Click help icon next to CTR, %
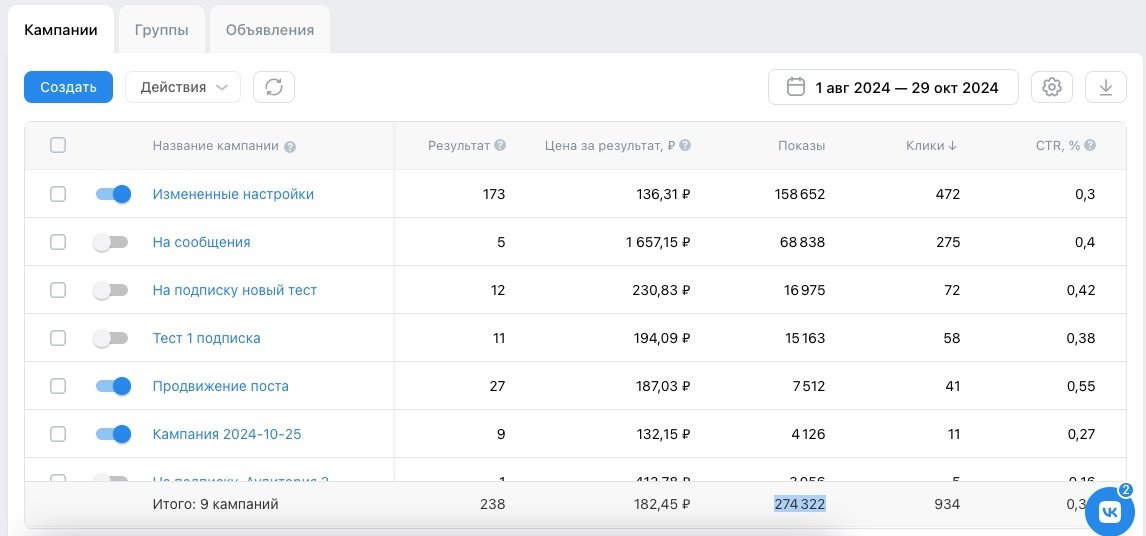This screenshot has width=1146, height=536. [1090, 146]
